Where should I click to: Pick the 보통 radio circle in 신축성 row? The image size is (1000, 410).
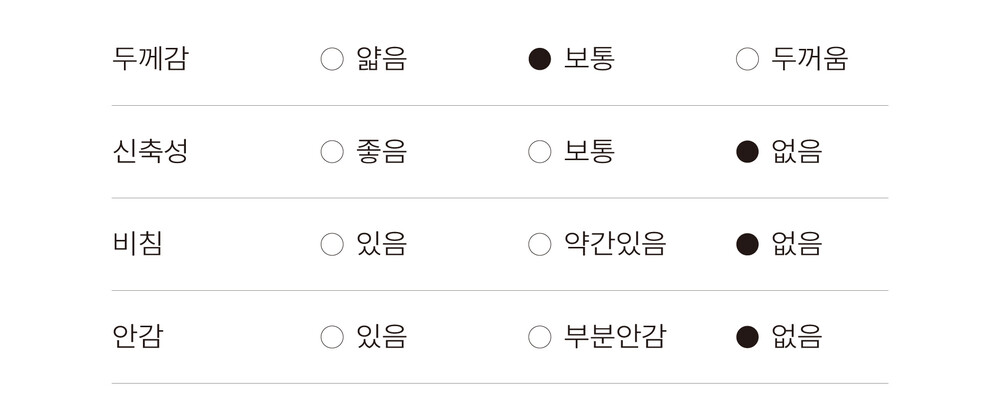pos(540,152)
